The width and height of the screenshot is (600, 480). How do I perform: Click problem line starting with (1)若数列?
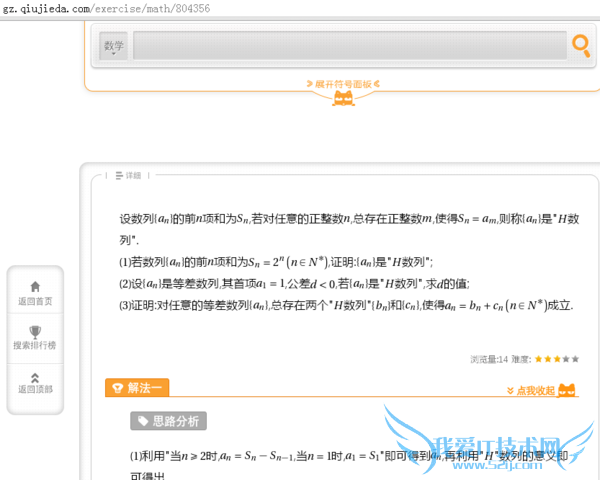click(276, 262)
